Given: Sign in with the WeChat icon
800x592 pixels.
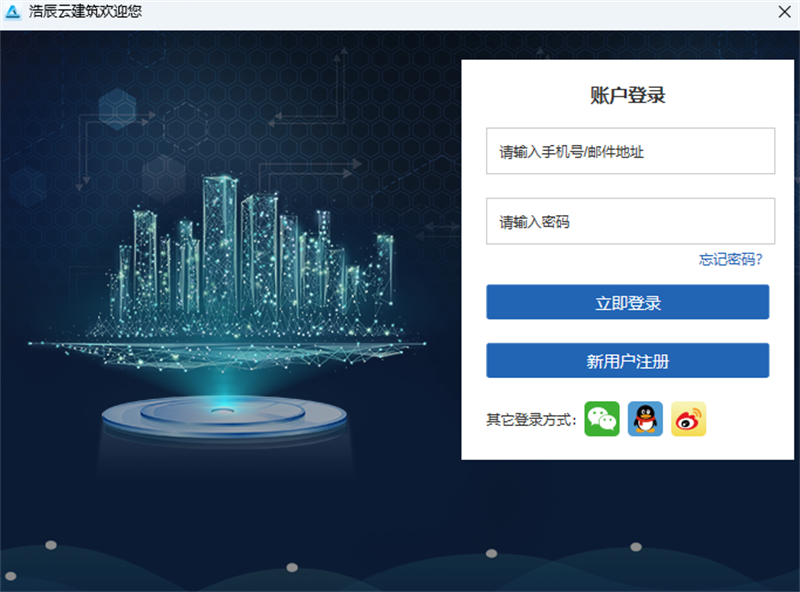Looking at the screenshot, I should (x=602, y=419).
